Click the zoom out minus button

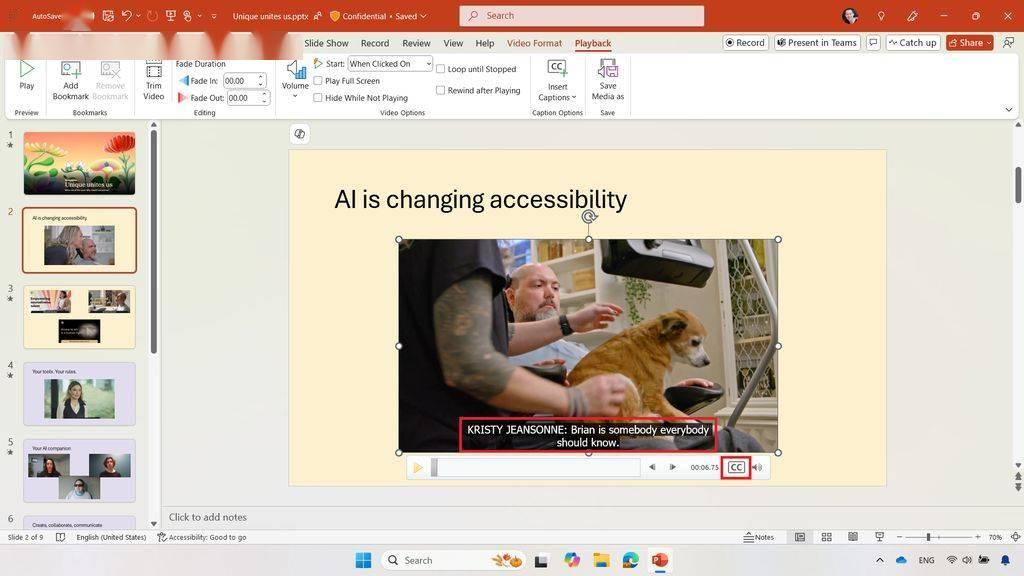point(899,537)
